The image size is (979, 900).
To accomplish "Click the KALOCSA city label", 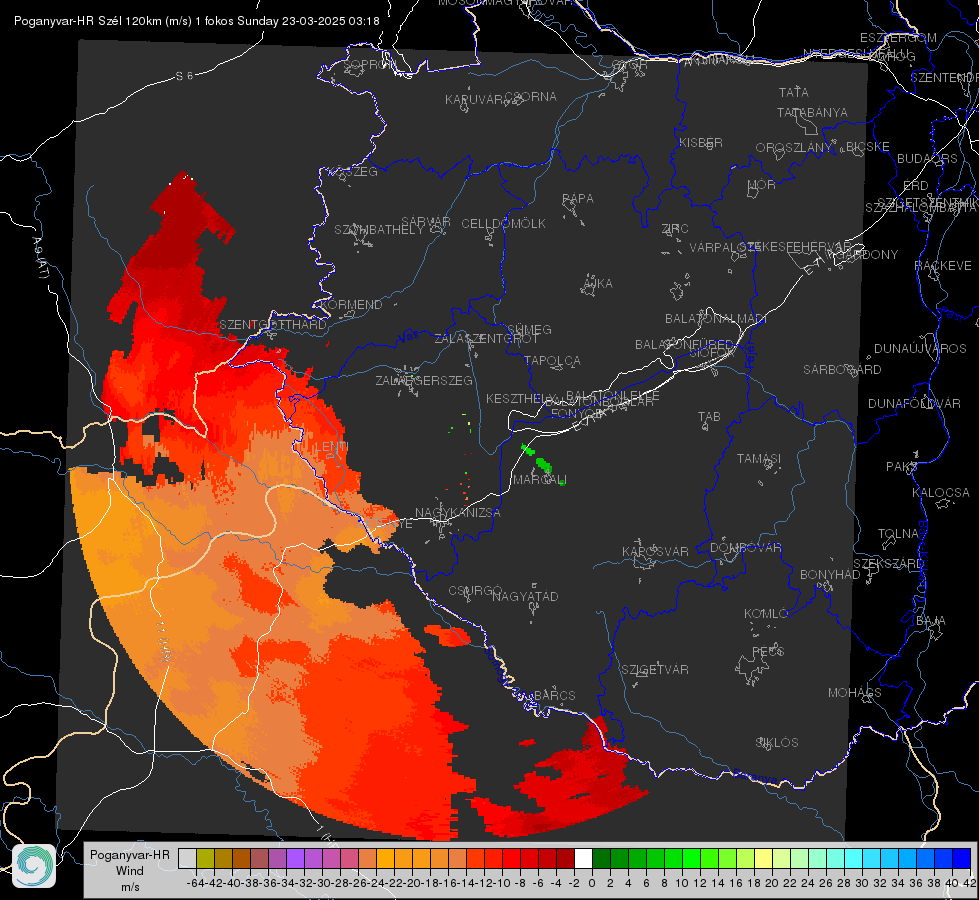I will tap(940, 493).
